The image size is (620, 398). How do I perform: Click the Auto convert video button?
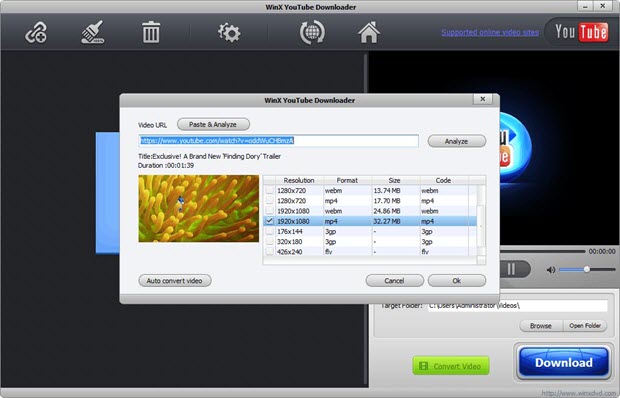[175, 281]
